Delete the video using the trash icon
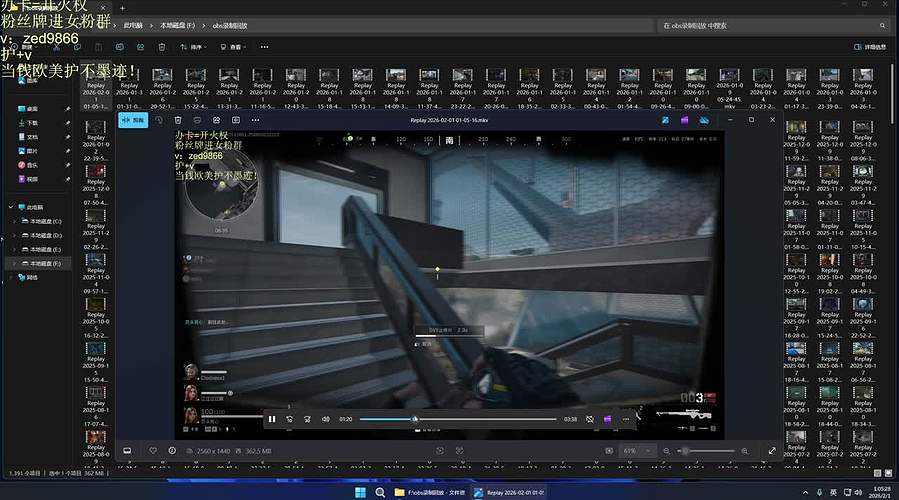Image resolution: width=899 pixels, height=500 pixels. tap(178, 120)
